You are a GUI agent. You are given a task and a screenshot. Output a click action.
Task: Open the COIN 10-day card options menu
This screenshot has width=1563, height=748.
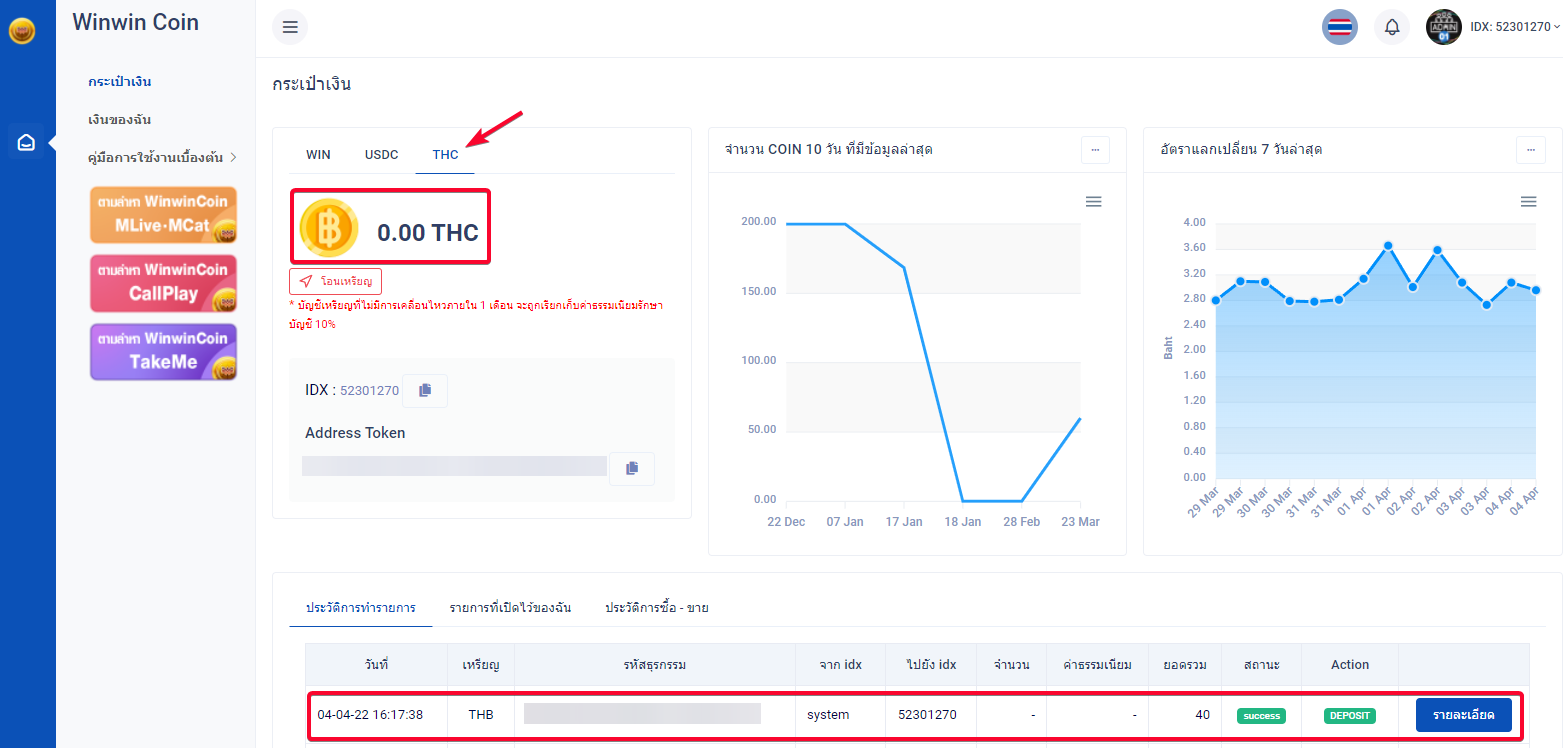point(1095,150)
